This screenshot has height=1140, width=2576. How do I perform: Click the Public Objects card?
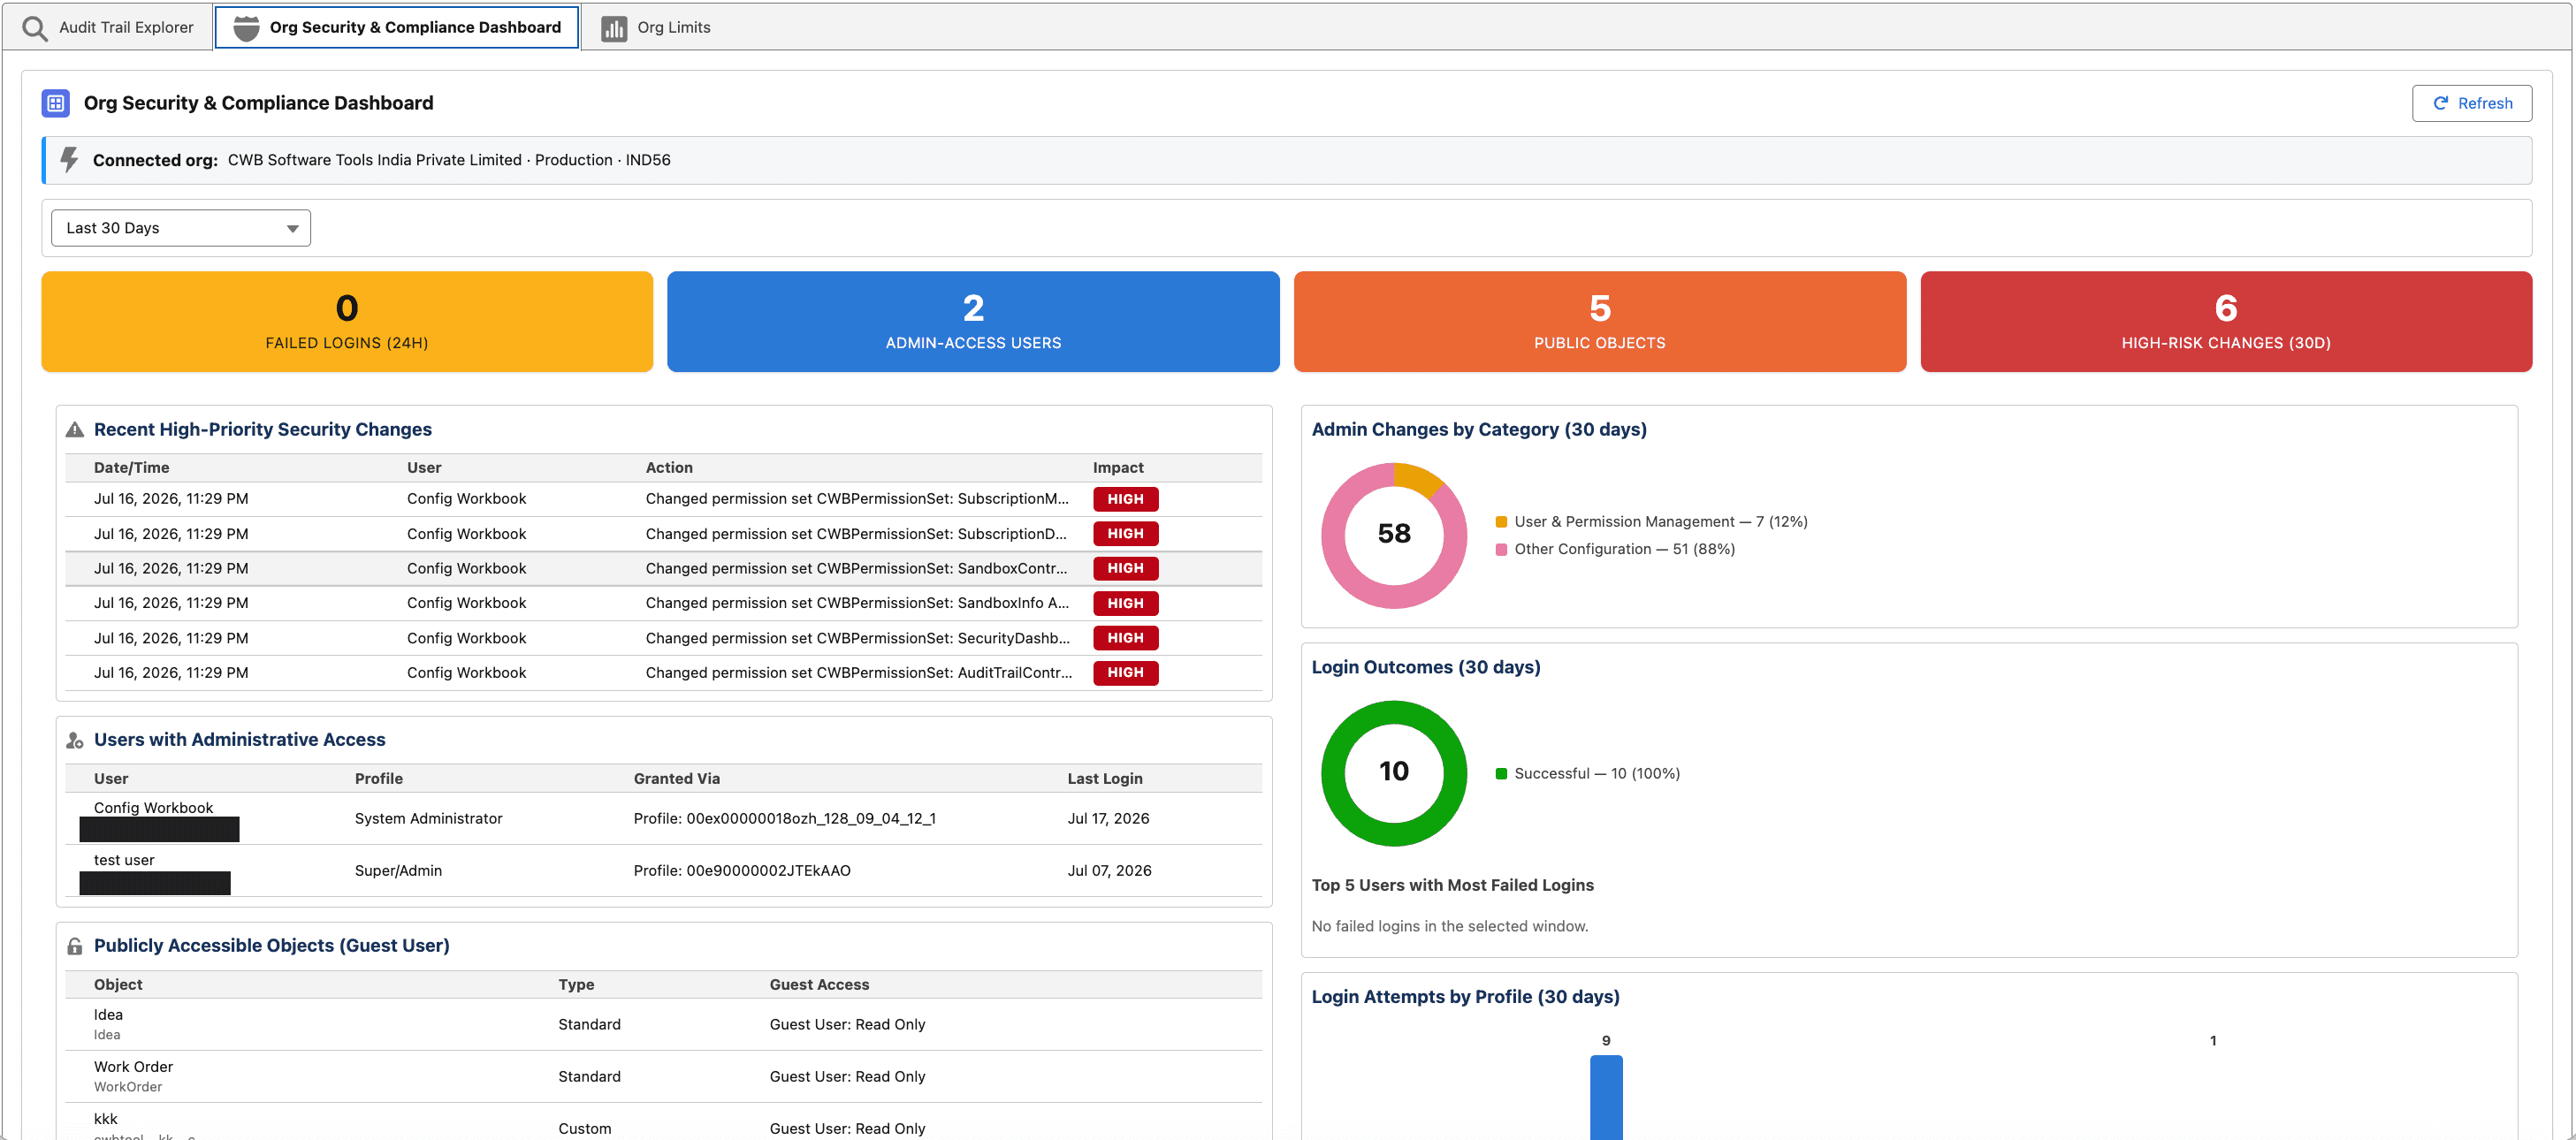click(1600, 322)
